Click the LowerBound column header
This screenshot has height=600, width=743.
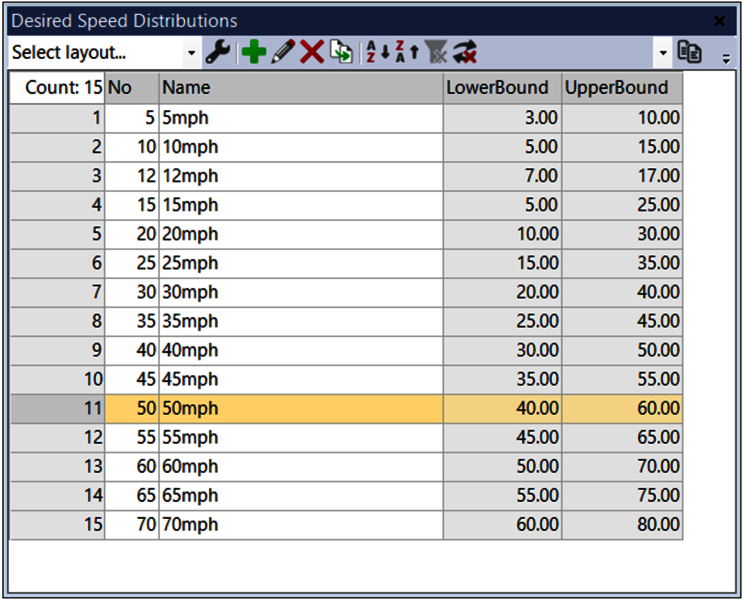point(502,87)
